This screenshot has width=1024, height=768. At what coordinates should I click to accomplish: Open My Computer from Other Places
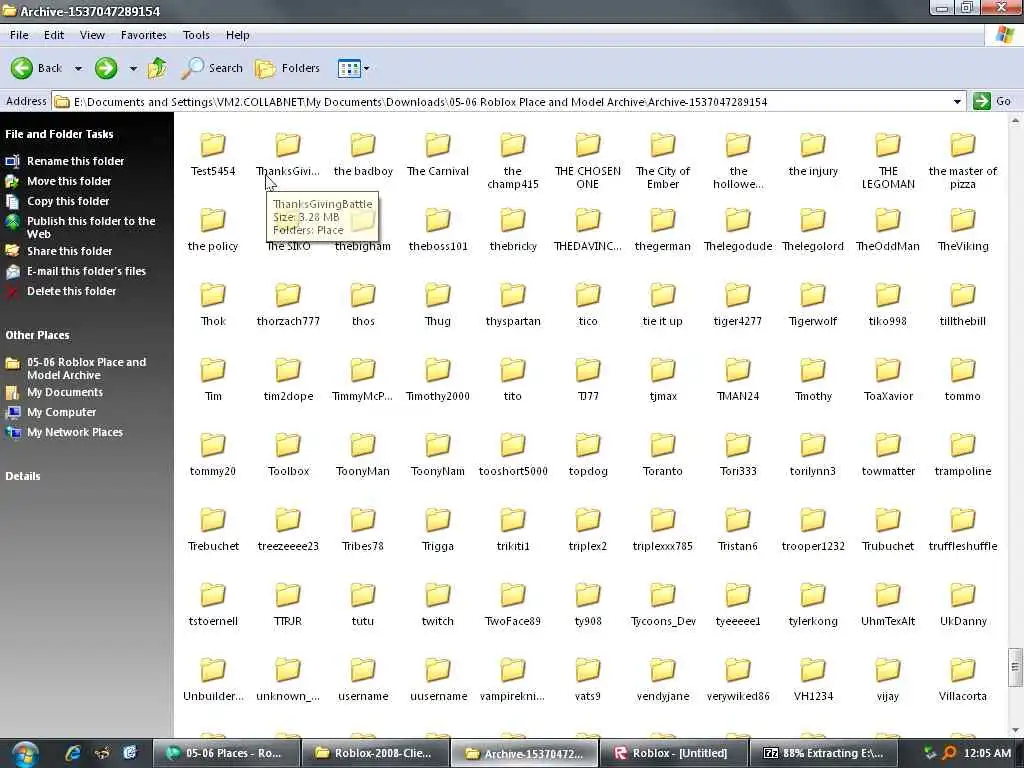pos(61,413)
